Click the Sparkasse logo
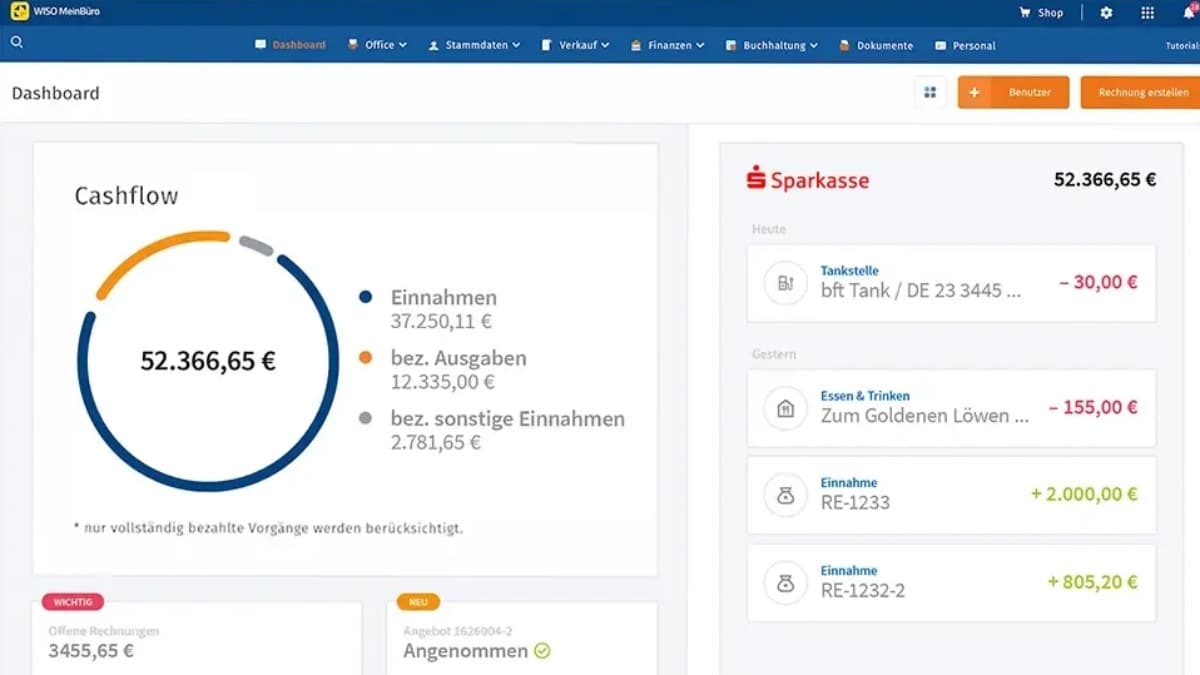This screenshot has width=1200, height=675. click(x=808, y=180)
